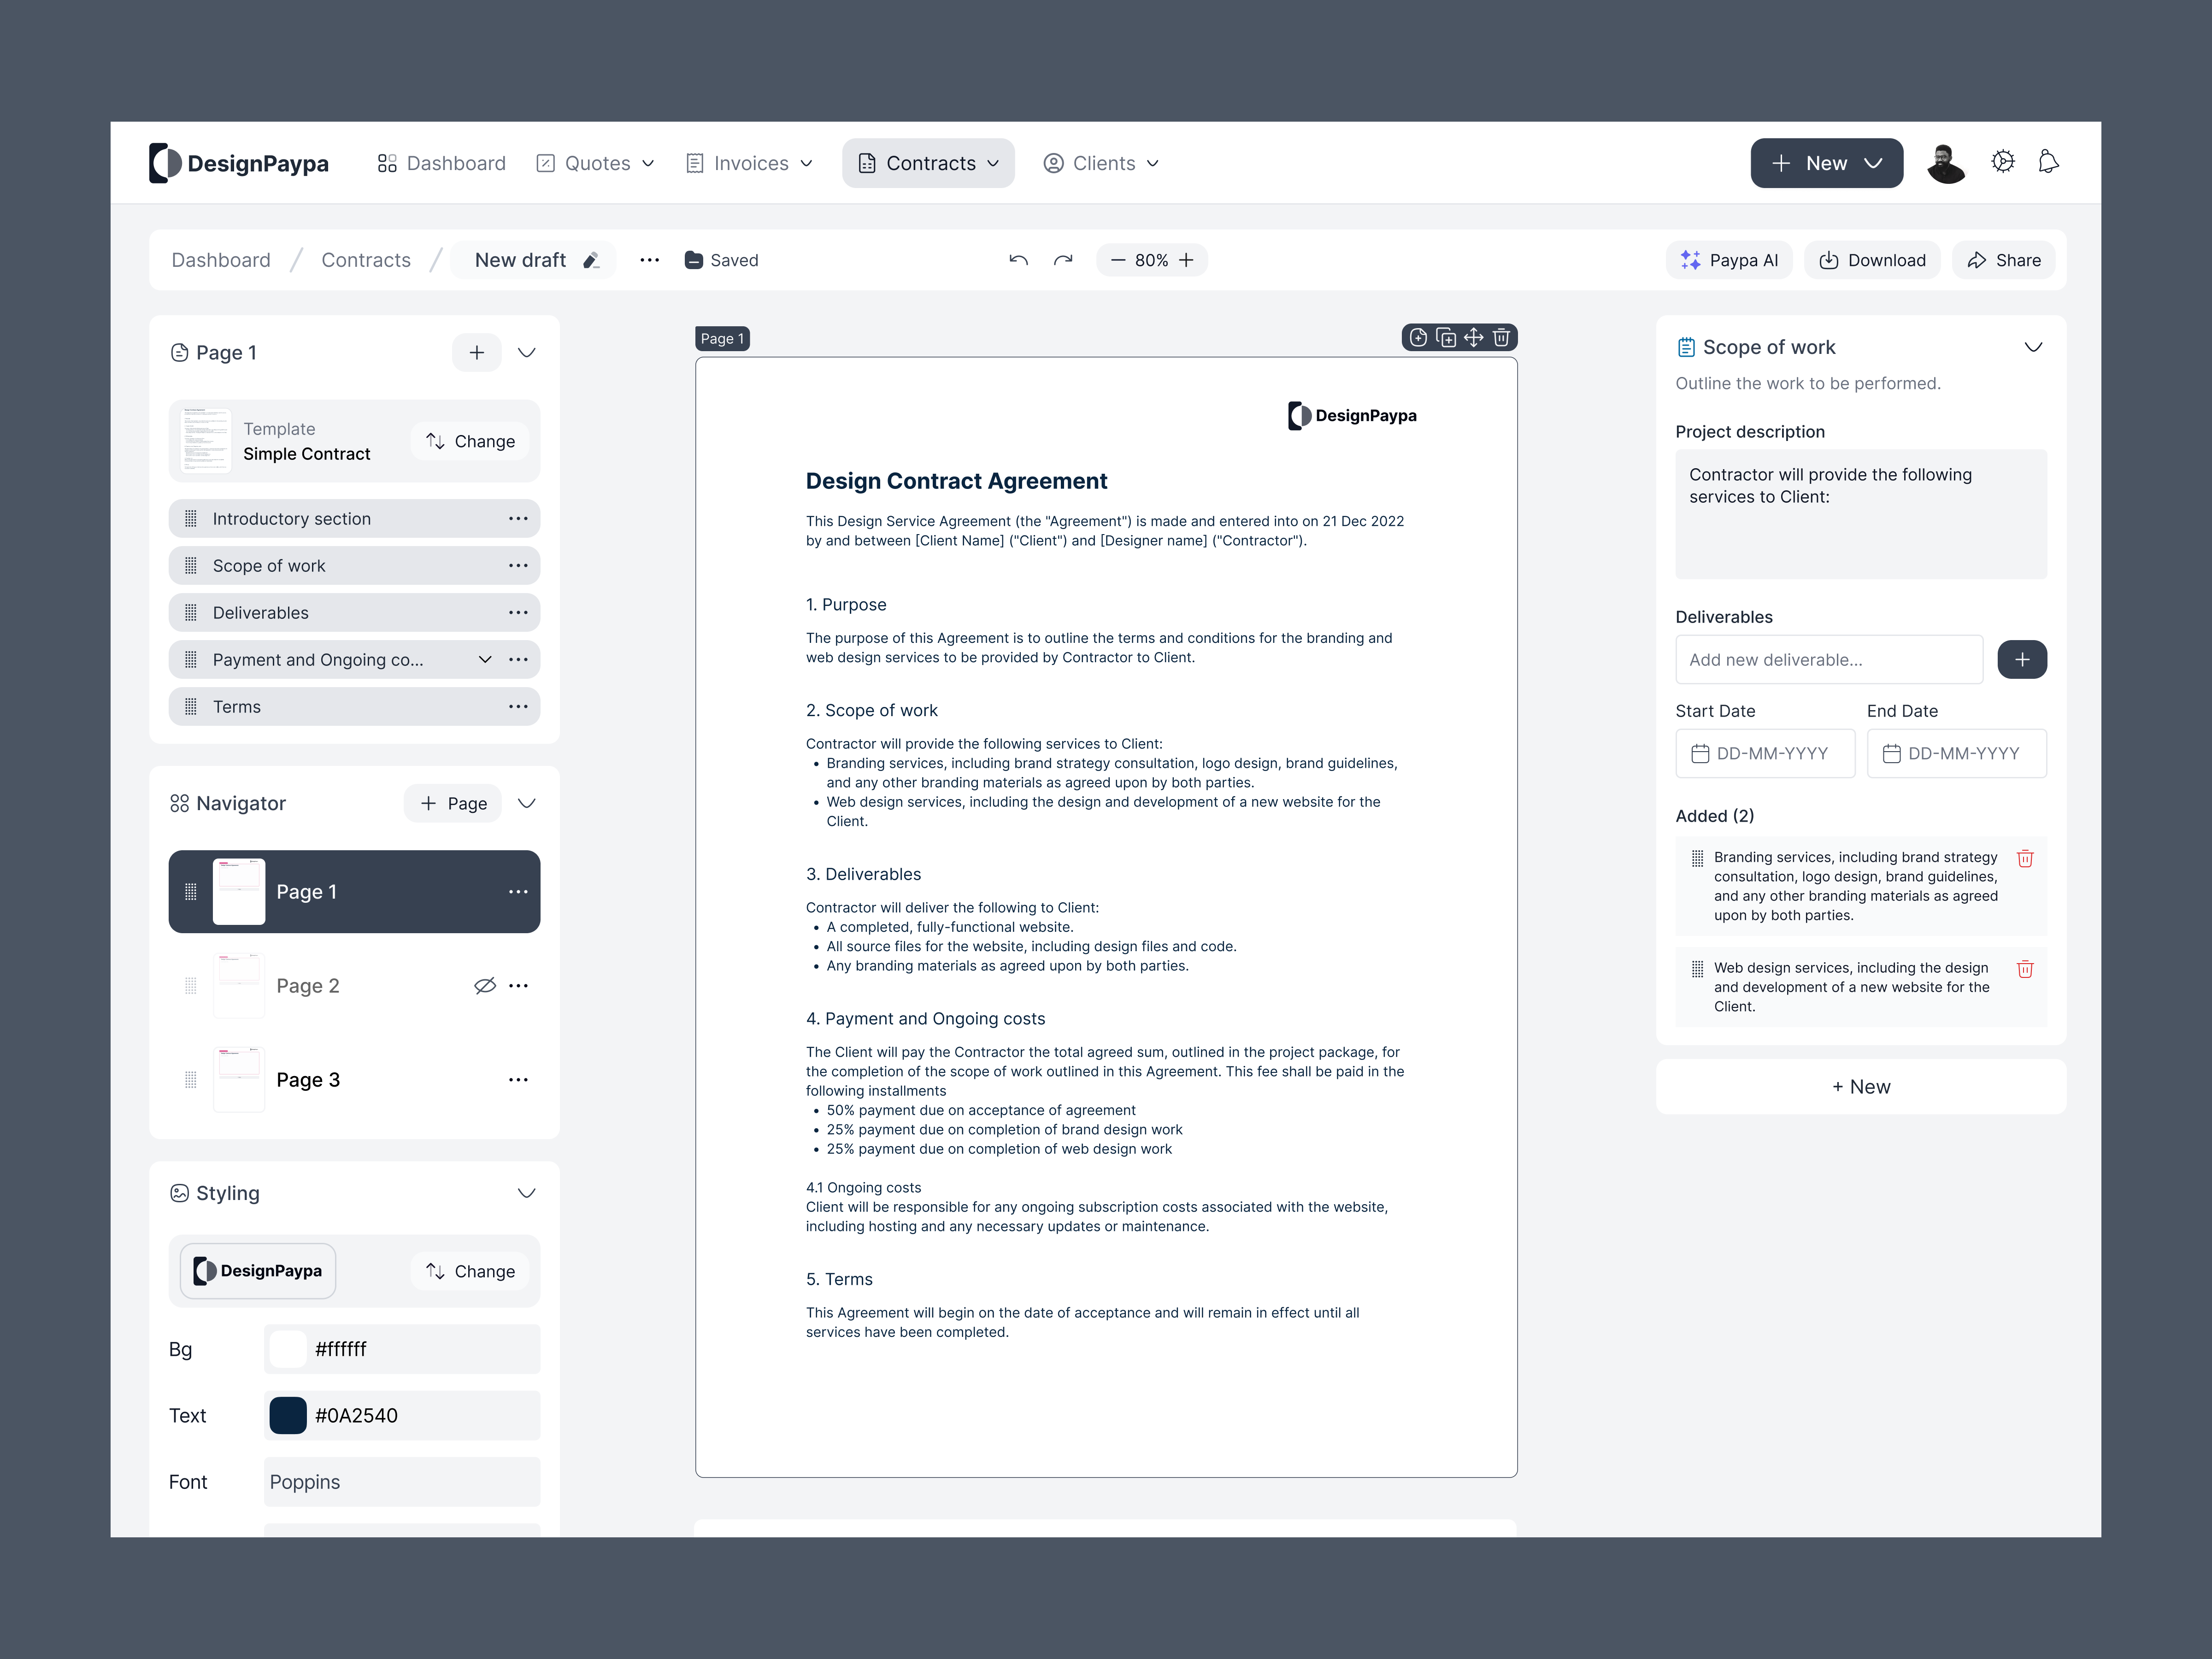
Task: Duplicate the page via the copy icon
Action: pos(1445,338)
